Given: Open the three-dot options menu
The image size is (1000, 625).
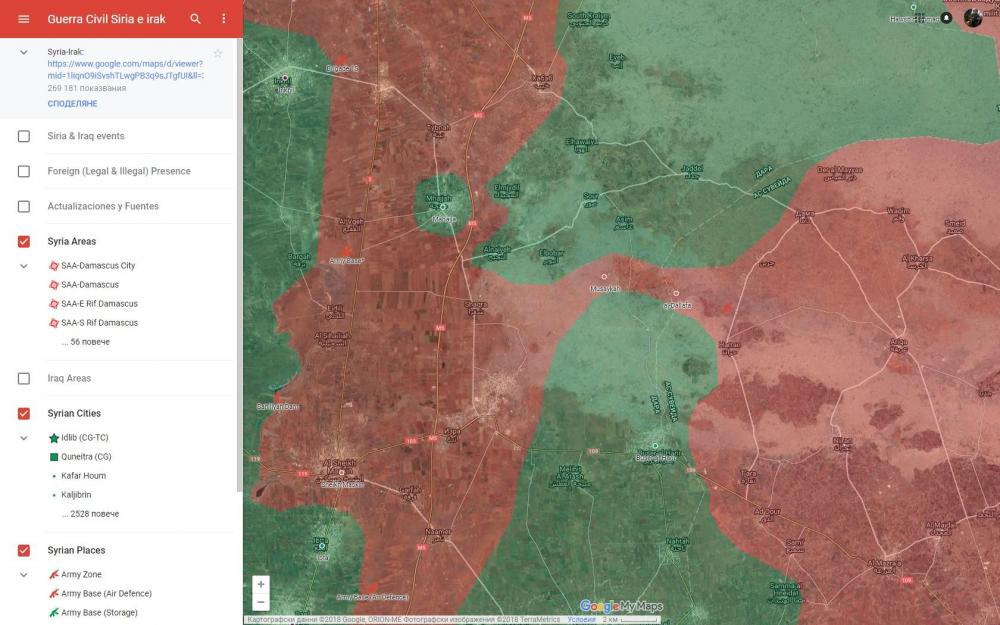Looking at the screenshot, I should point(223,19).
